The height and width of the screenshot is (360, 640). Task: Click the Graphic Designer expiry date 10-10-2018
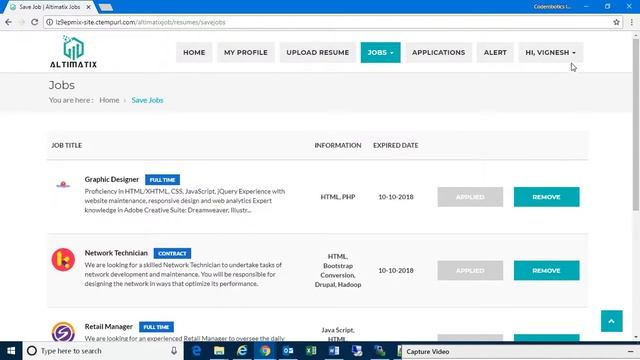click(396, 197)
